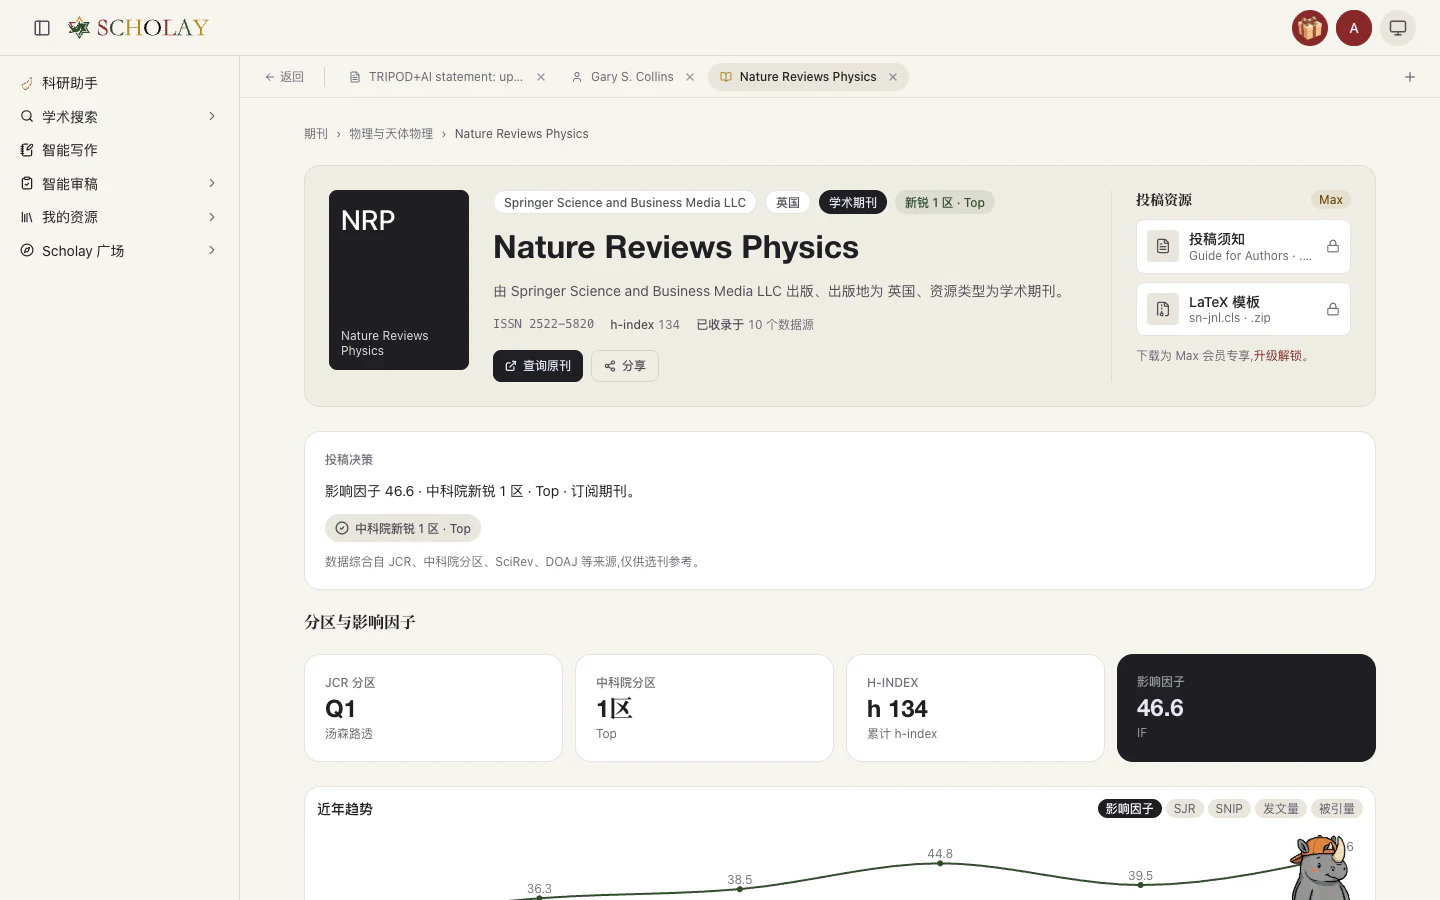Go back with the 返回 button
Image resolution: width=1440 pixels, height=900 pixels.
[284, 77]
